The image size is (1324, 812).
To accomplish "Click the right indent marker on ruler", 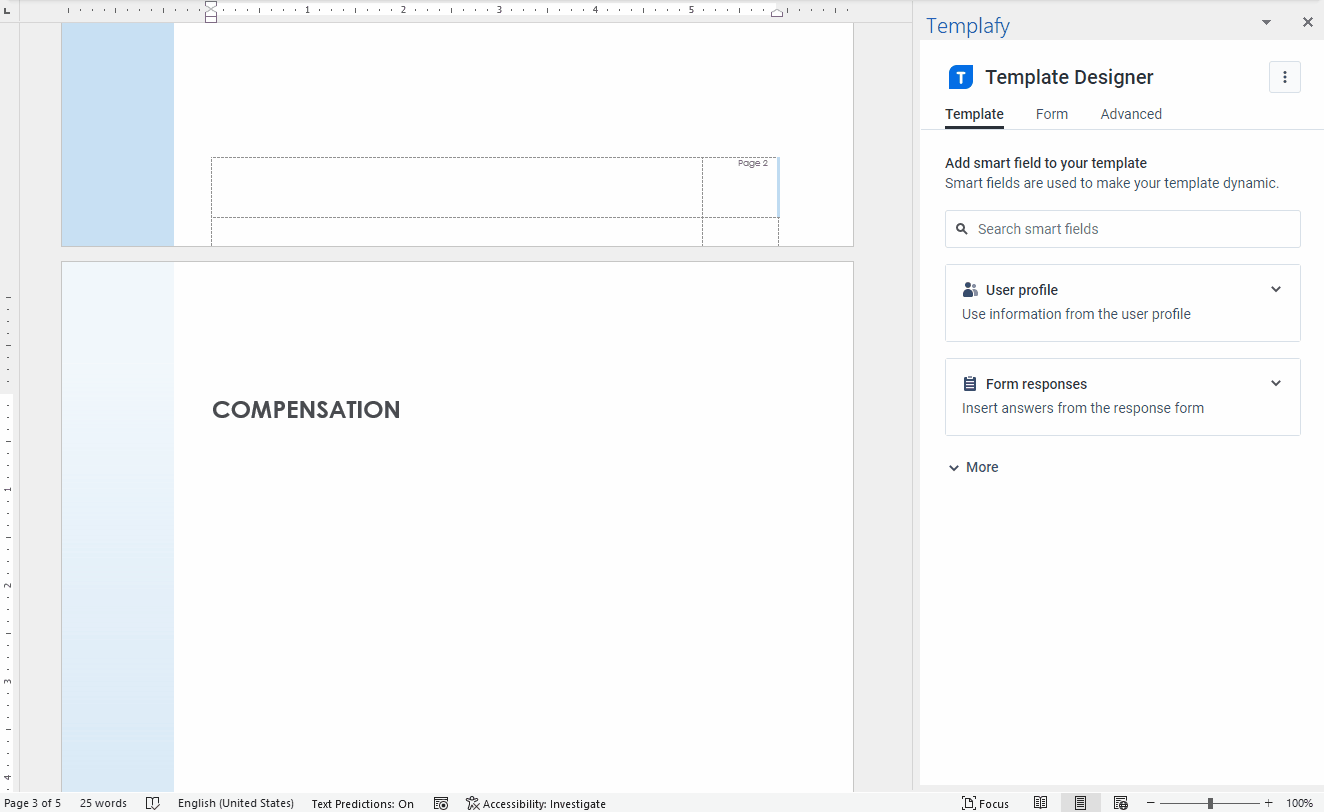I will pyautogui.click(x=777, y=13).
